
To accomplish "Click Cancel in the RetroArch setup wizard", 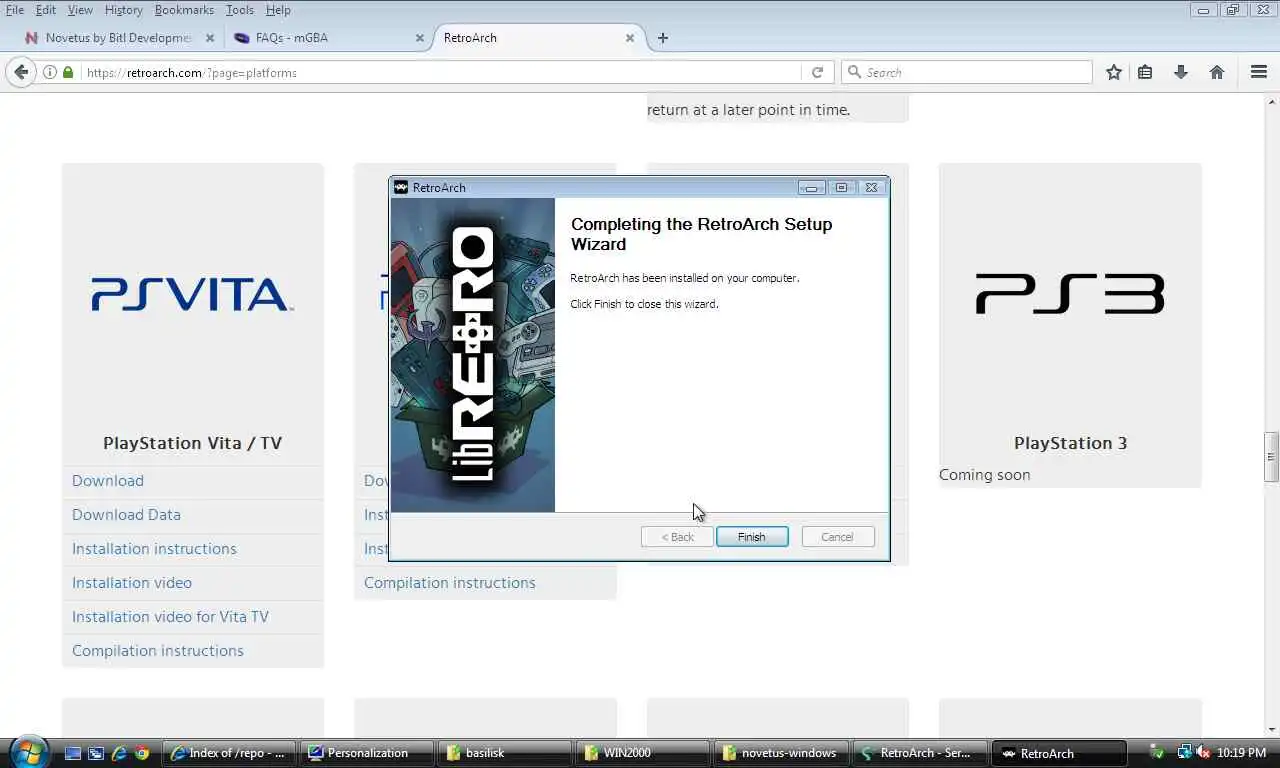I will point(837,537).
